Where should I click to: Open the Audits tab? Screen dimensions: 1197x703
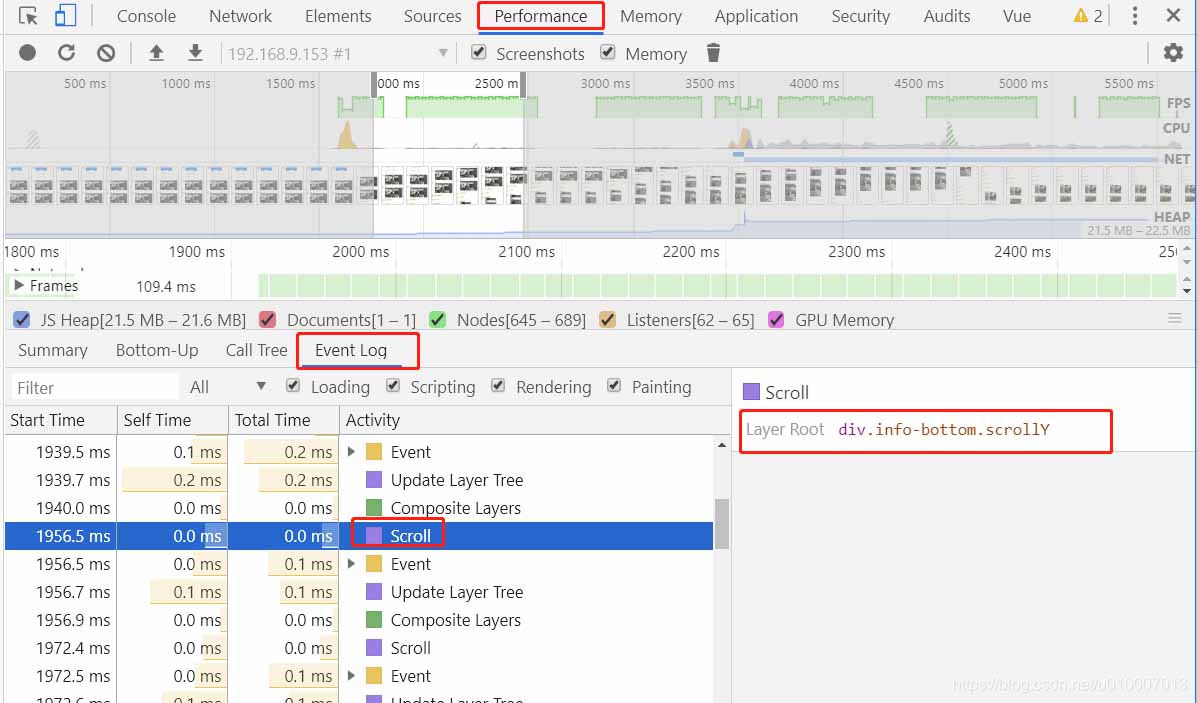(947, 16)
